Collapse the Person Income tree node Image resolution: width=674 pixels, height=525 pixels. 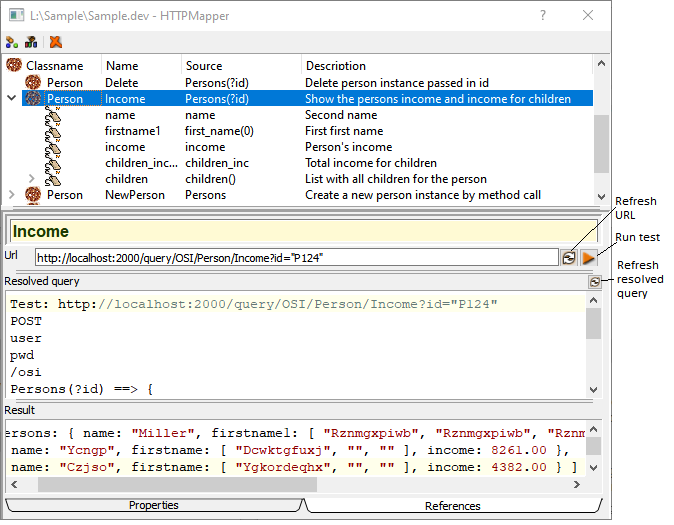click(12, 99)
